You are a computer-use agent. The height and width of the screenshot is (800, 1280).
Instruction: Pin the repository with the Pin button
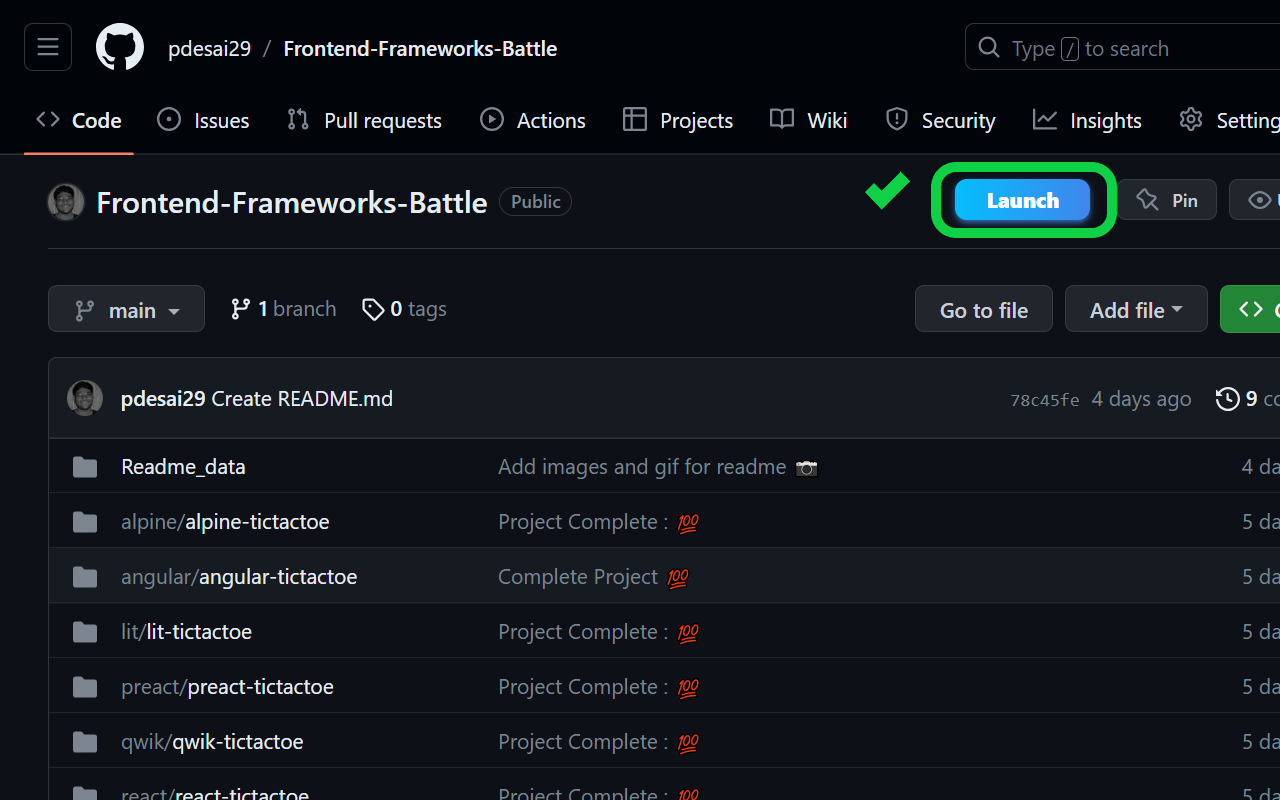coord(1167,200)
